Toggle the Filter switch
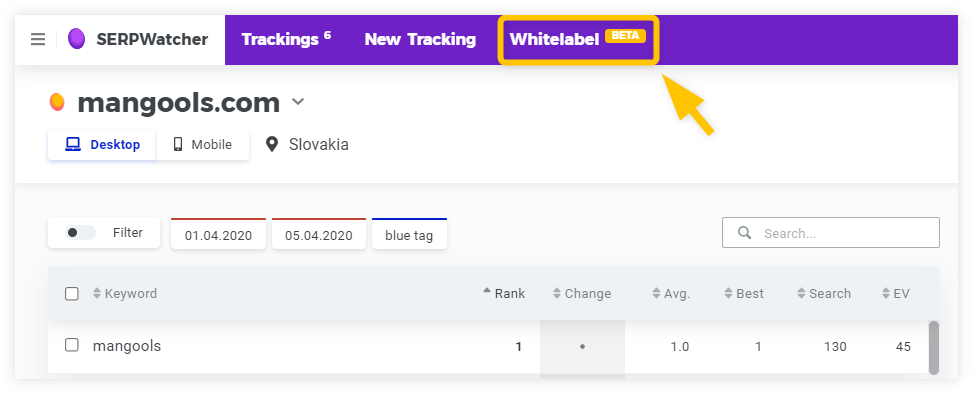The height and width of the screenshot is (394, 973). pos(80,233)
